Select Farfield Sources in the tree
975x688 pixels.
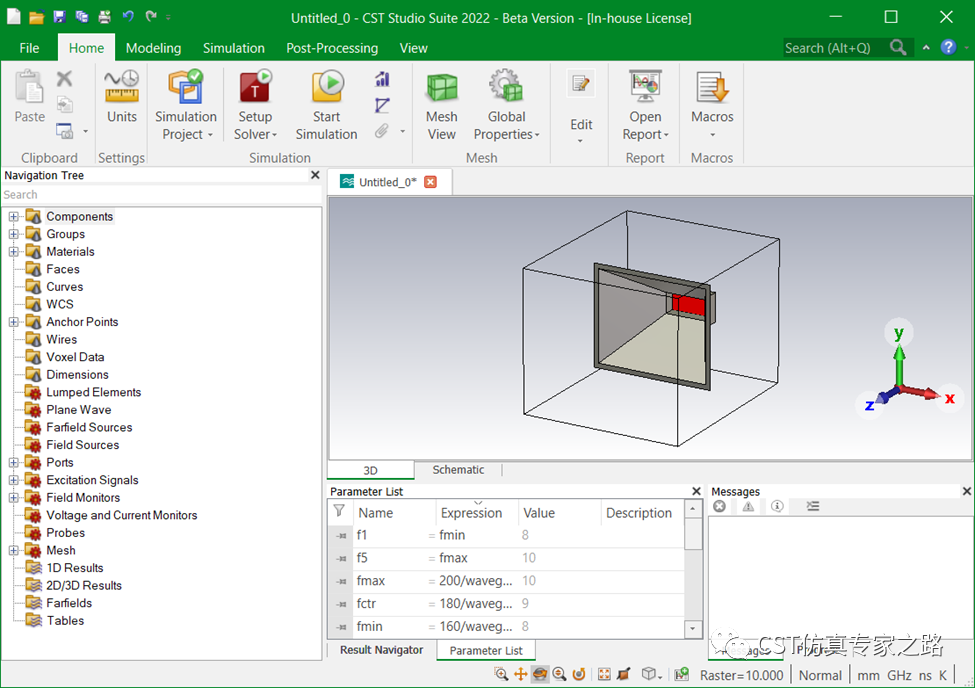pos(90,427)
